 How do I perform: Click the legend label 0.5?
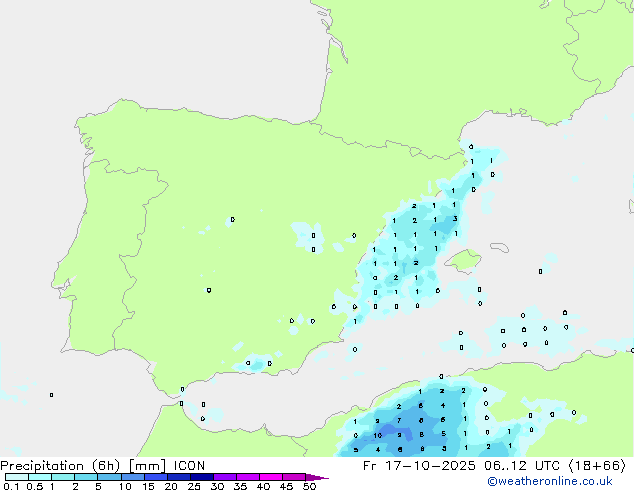(x=35, y=486)
